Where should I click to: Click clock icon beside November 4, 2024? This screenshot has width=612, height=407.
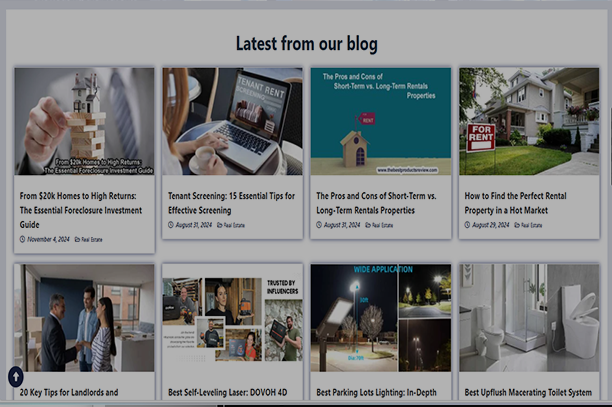point(22,239)
